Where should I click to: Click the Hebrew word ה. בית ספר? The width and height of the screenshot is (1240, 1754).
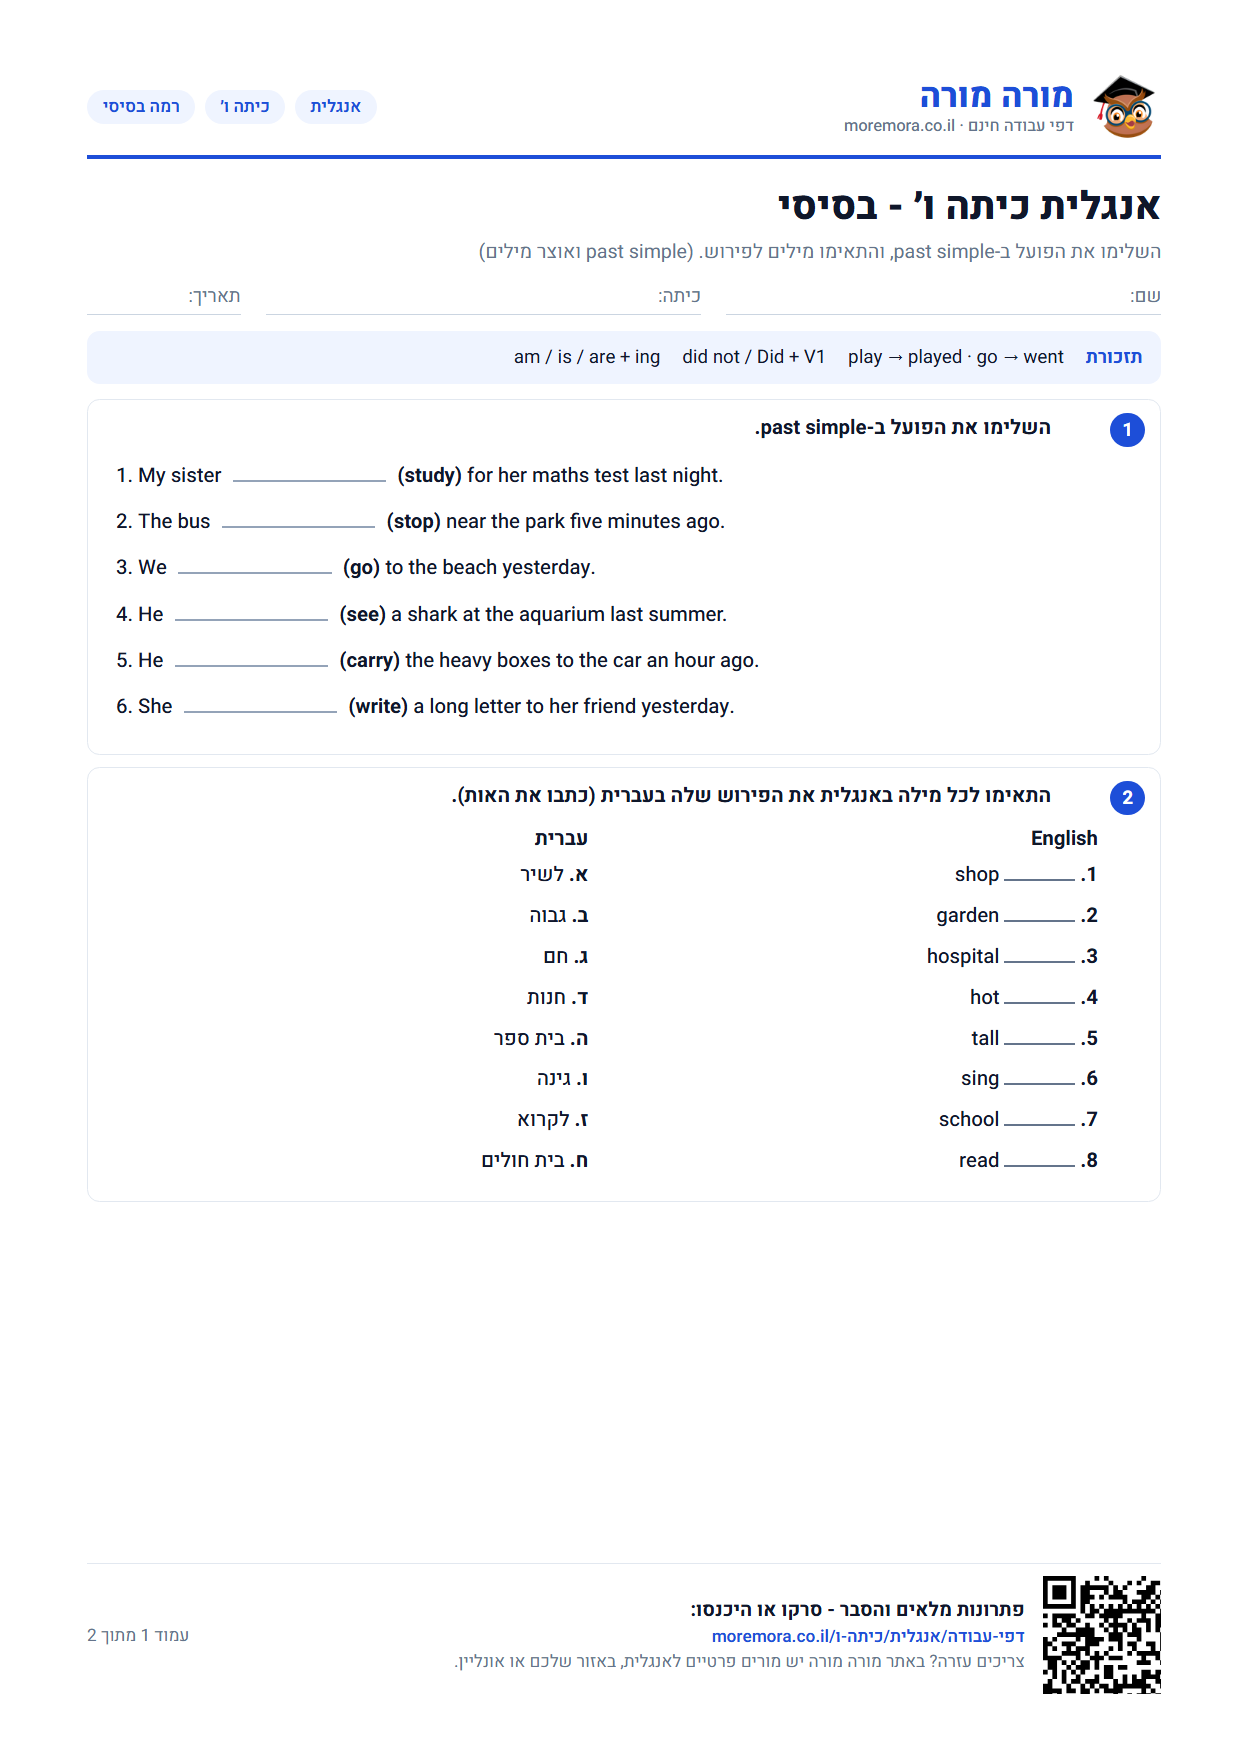click(541, 1039)
